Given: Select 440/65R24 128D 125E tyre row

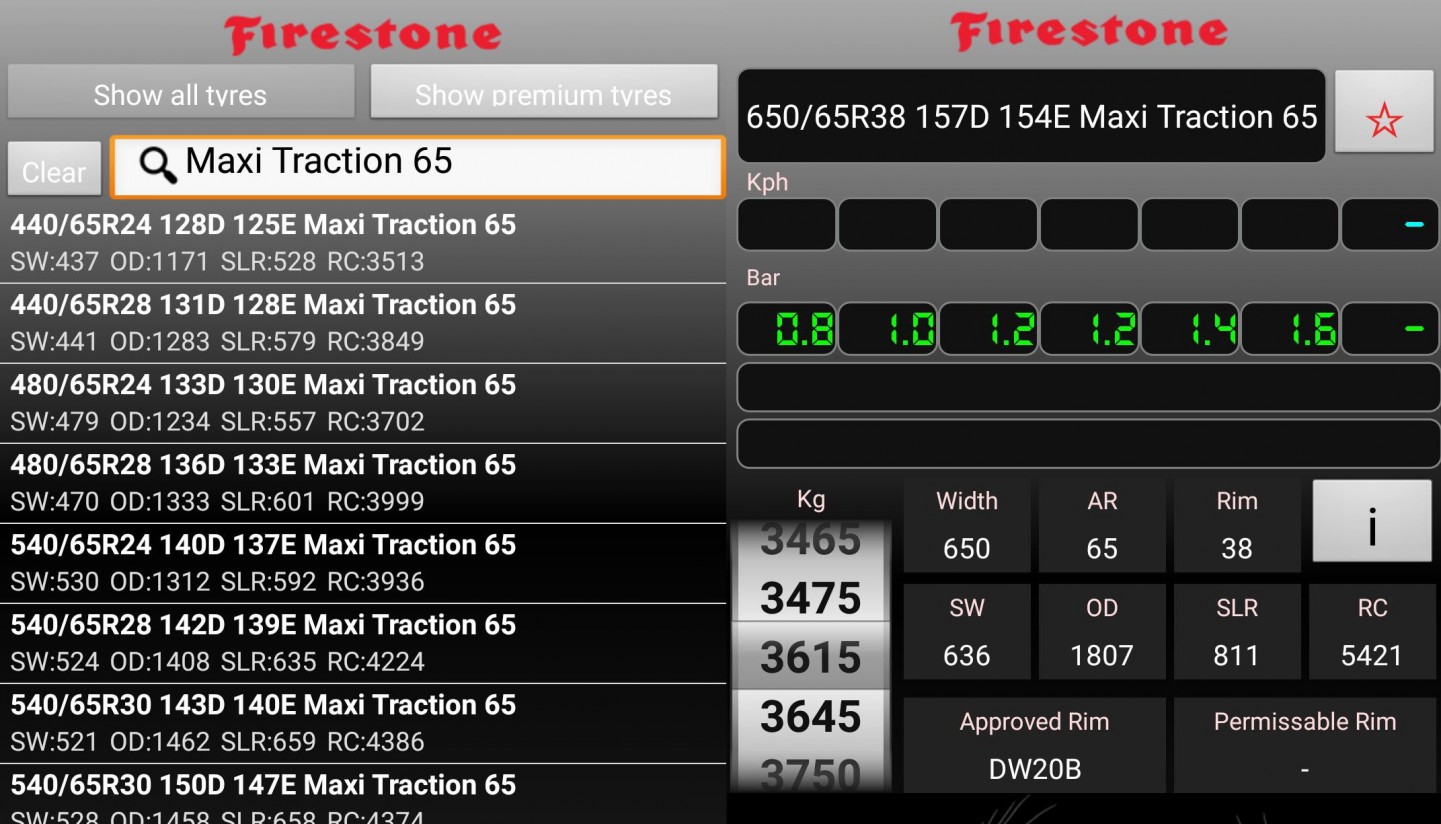Looking at the screenshot, I should (363, 243).
